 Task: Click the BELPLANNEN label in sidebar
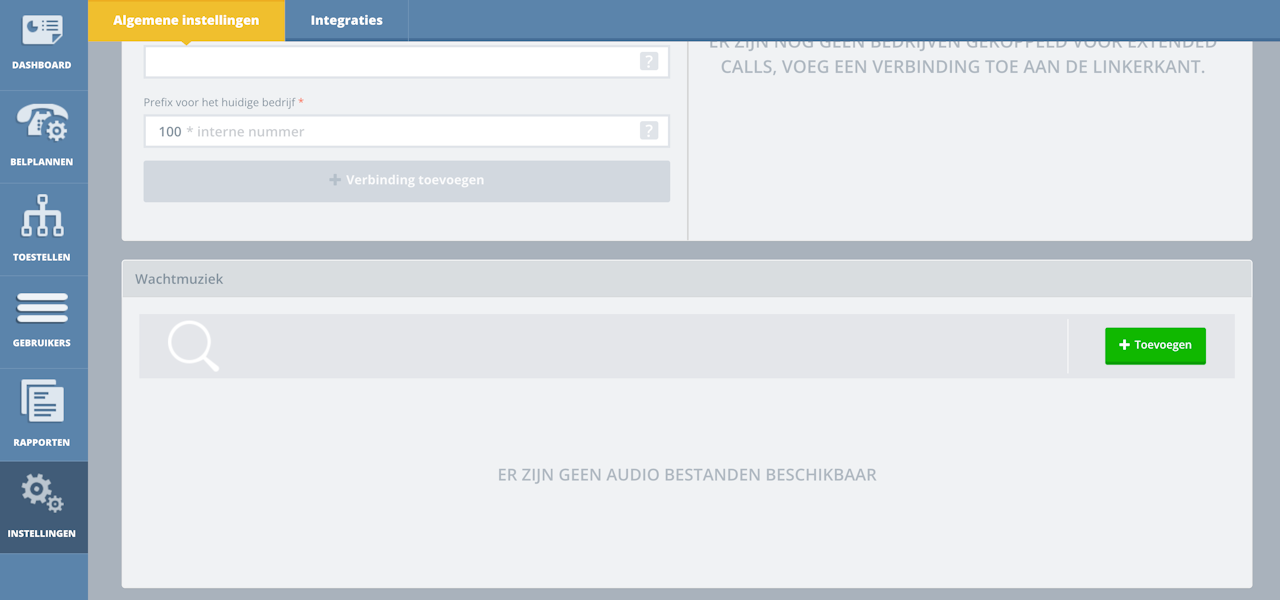pos(42,162)
